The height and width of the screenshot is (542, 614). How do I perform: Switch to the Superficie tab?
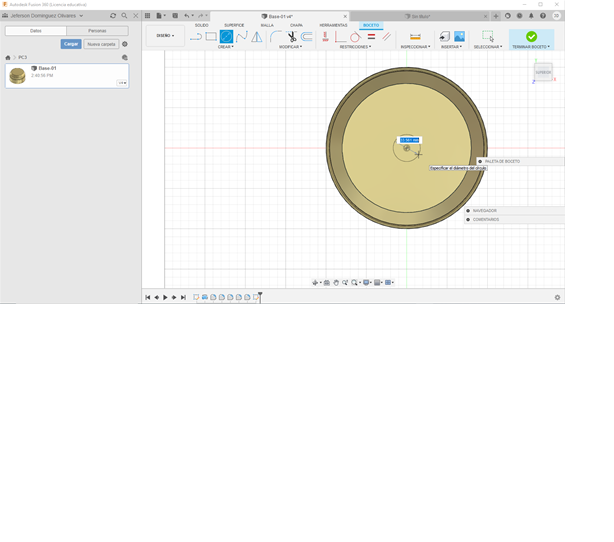234,25
